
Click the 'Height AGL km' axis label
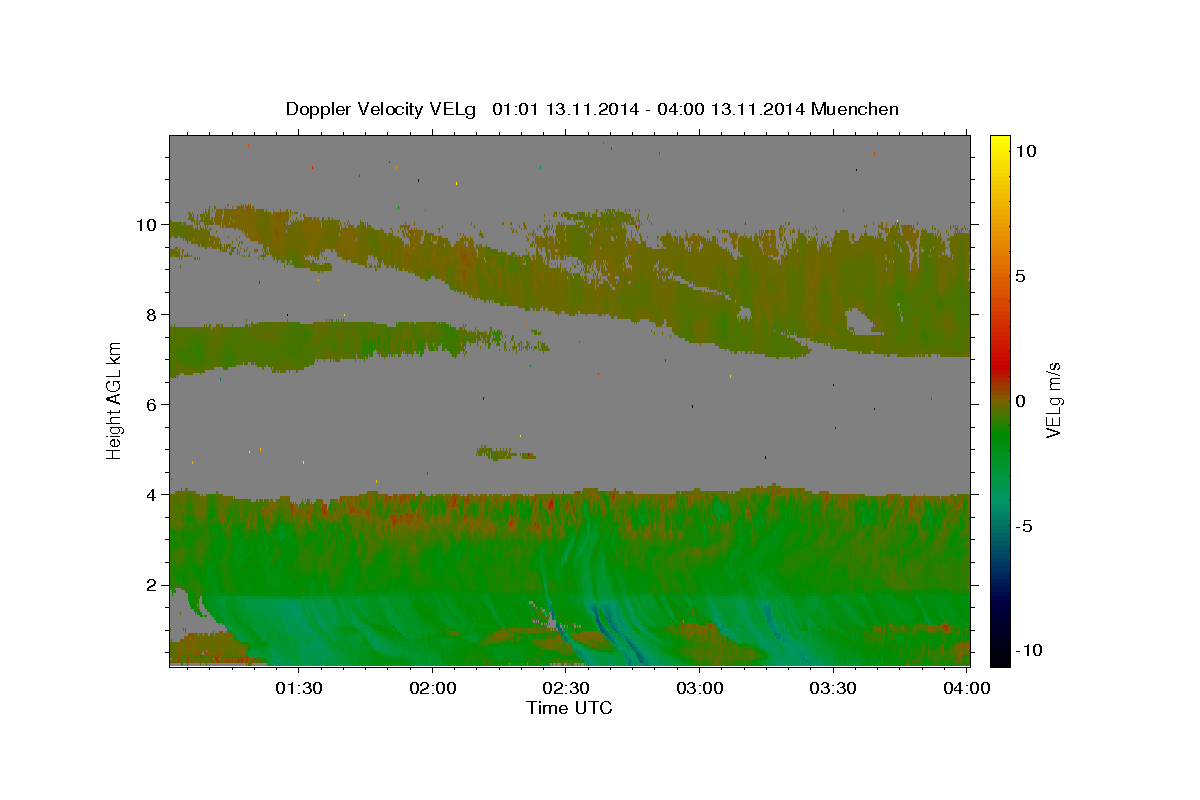coord(115,401)
